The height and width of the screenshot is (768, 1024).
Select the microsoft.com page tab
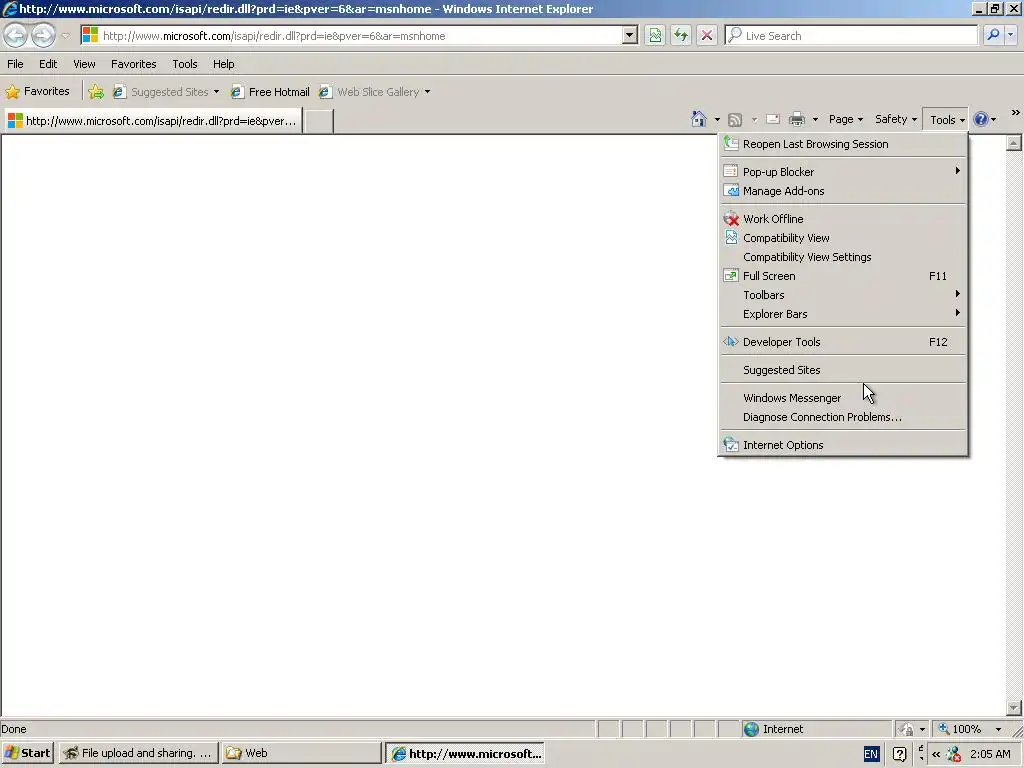point(153,121)
